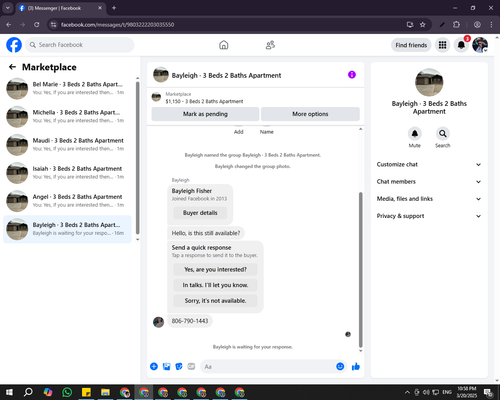500x400 pixels.
Task: Expand the Privacy & support section
Action: tap(429, 216)
